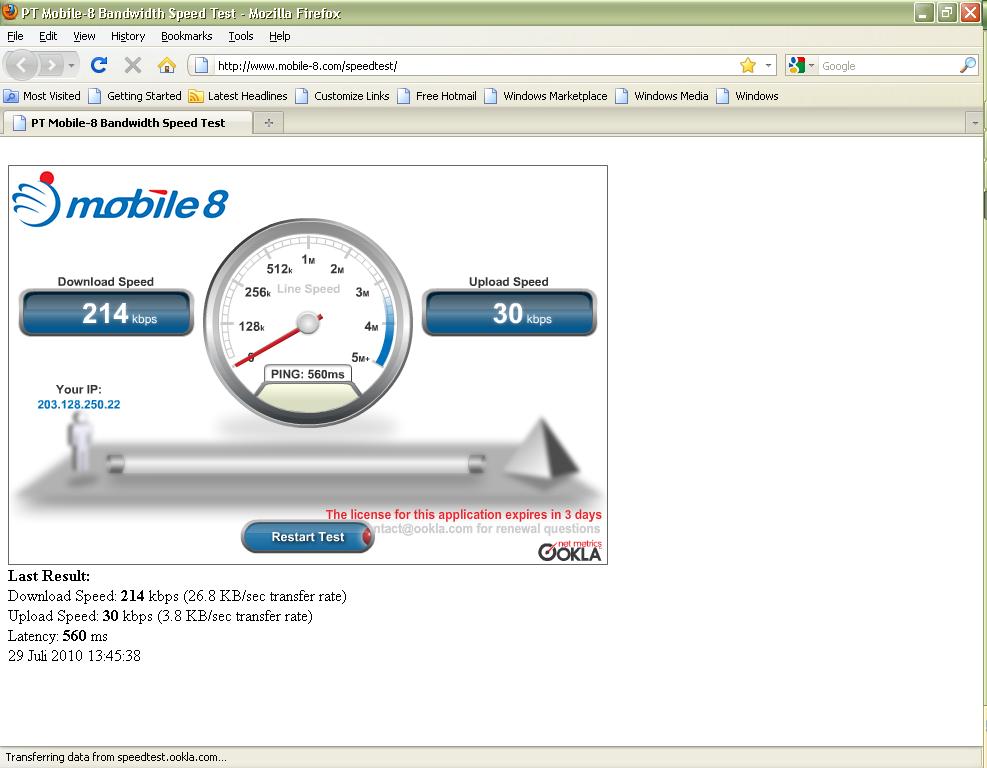
Task: Click the transfer progress tube bar
Action: (296, 464)
